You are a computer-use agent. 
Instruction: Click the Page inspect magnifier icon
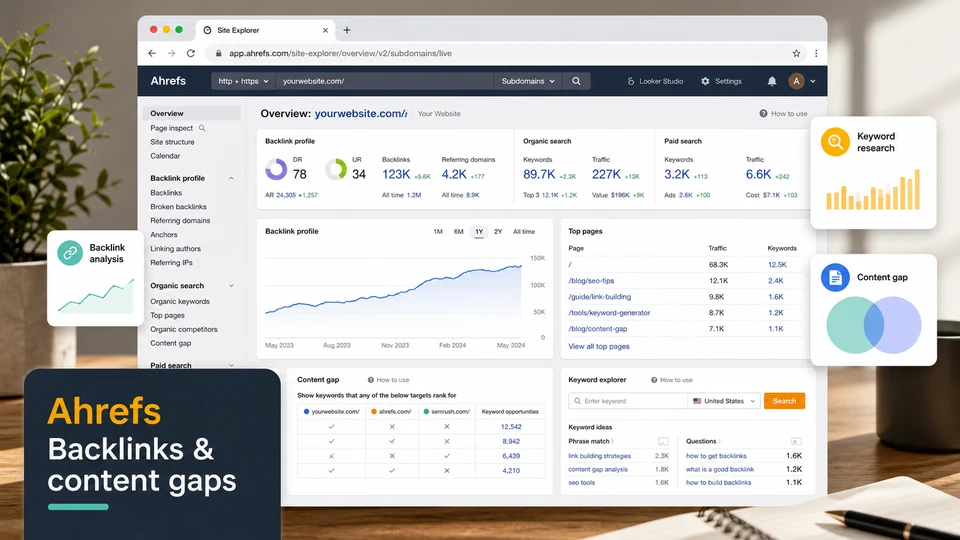tap(202, 128)
